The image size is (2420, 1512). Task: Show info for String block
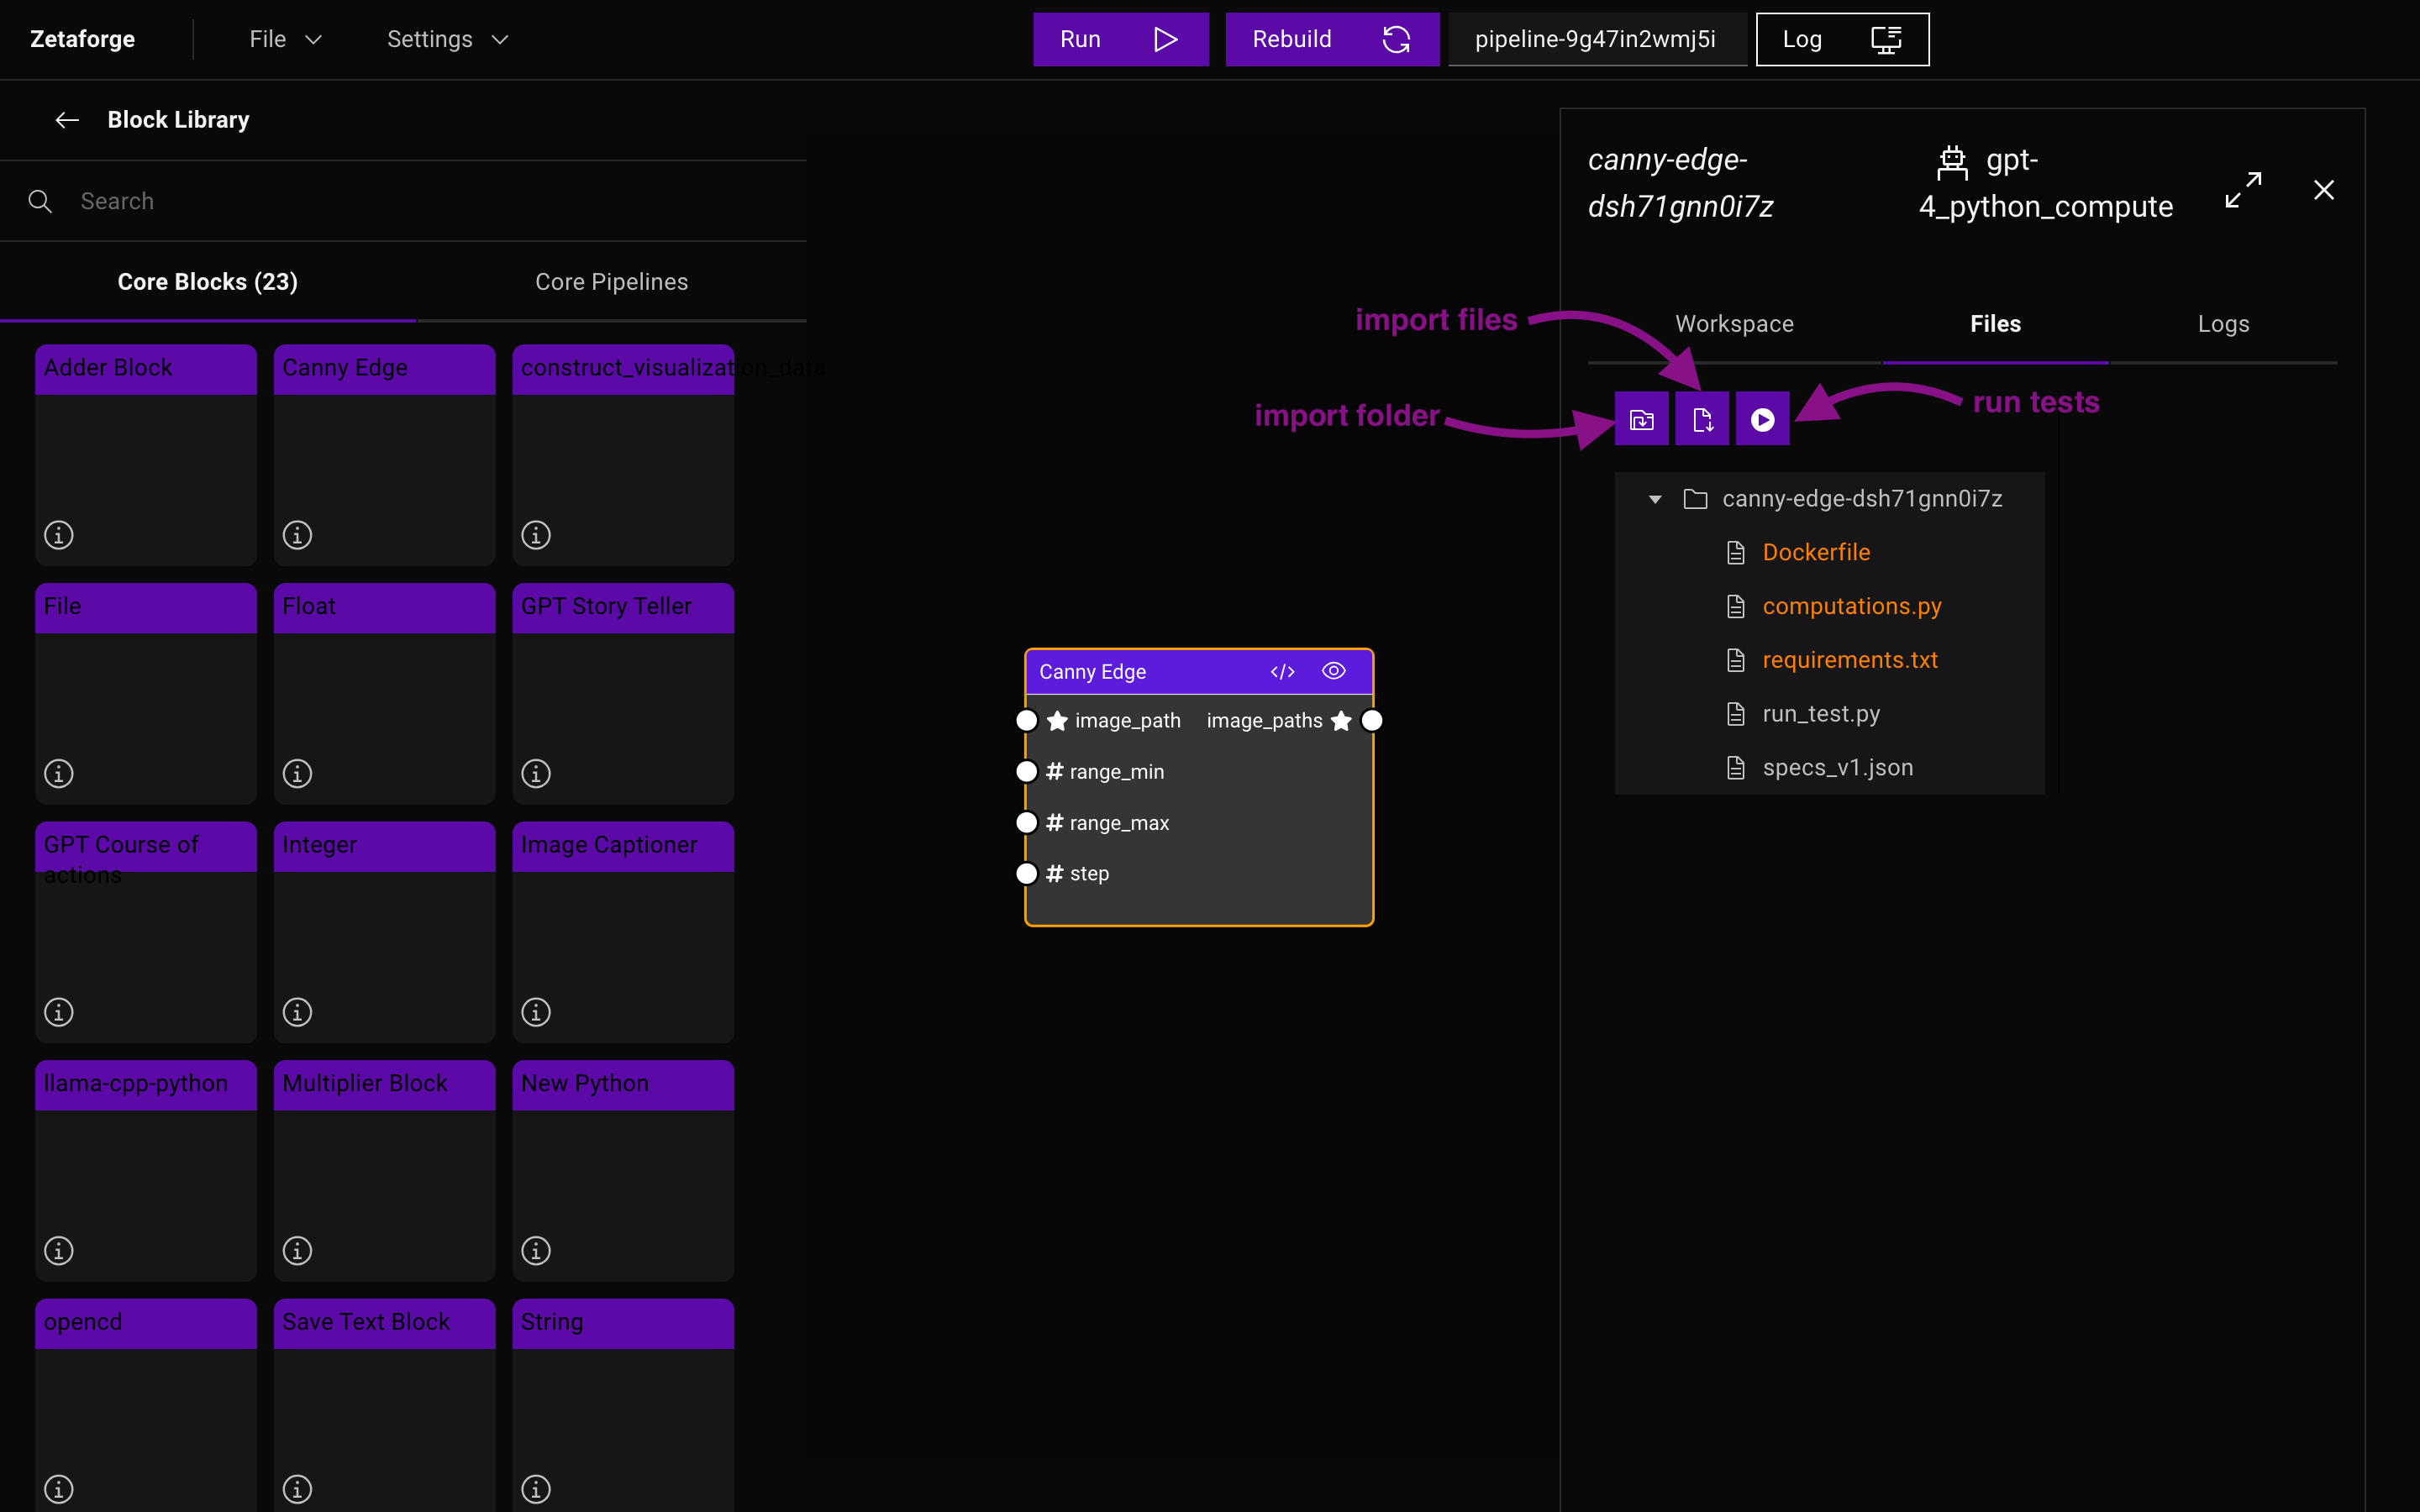point(536,1489)
